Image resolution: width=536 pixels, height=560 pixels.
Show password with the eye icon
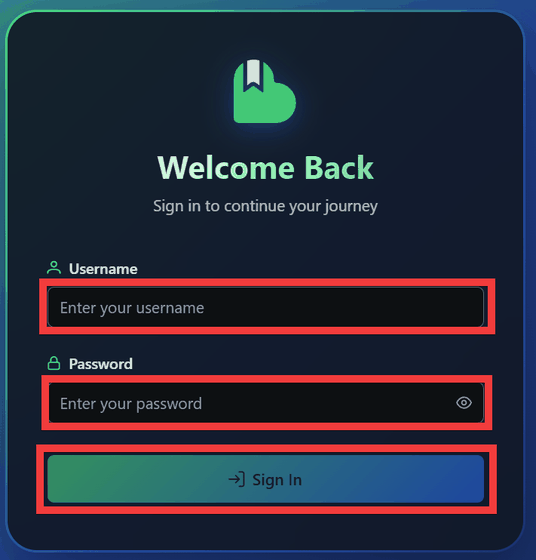point(464,403)
